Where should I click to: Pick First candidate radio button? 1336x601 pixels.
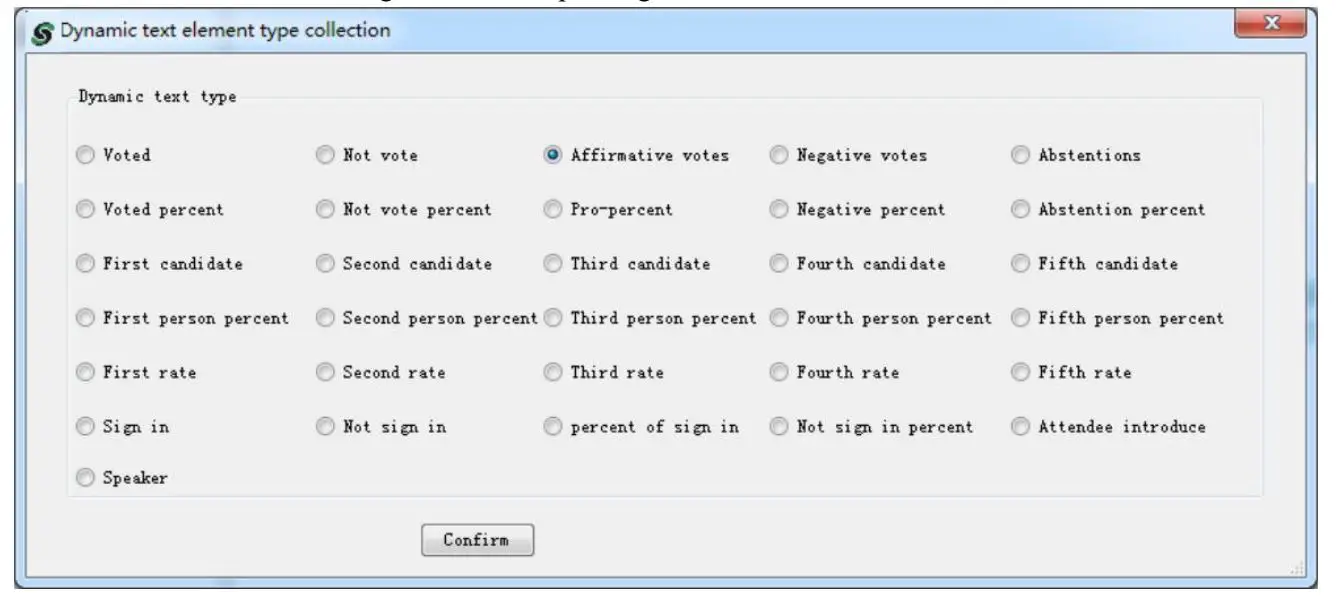pyautogui.click(x=86, y=264)
